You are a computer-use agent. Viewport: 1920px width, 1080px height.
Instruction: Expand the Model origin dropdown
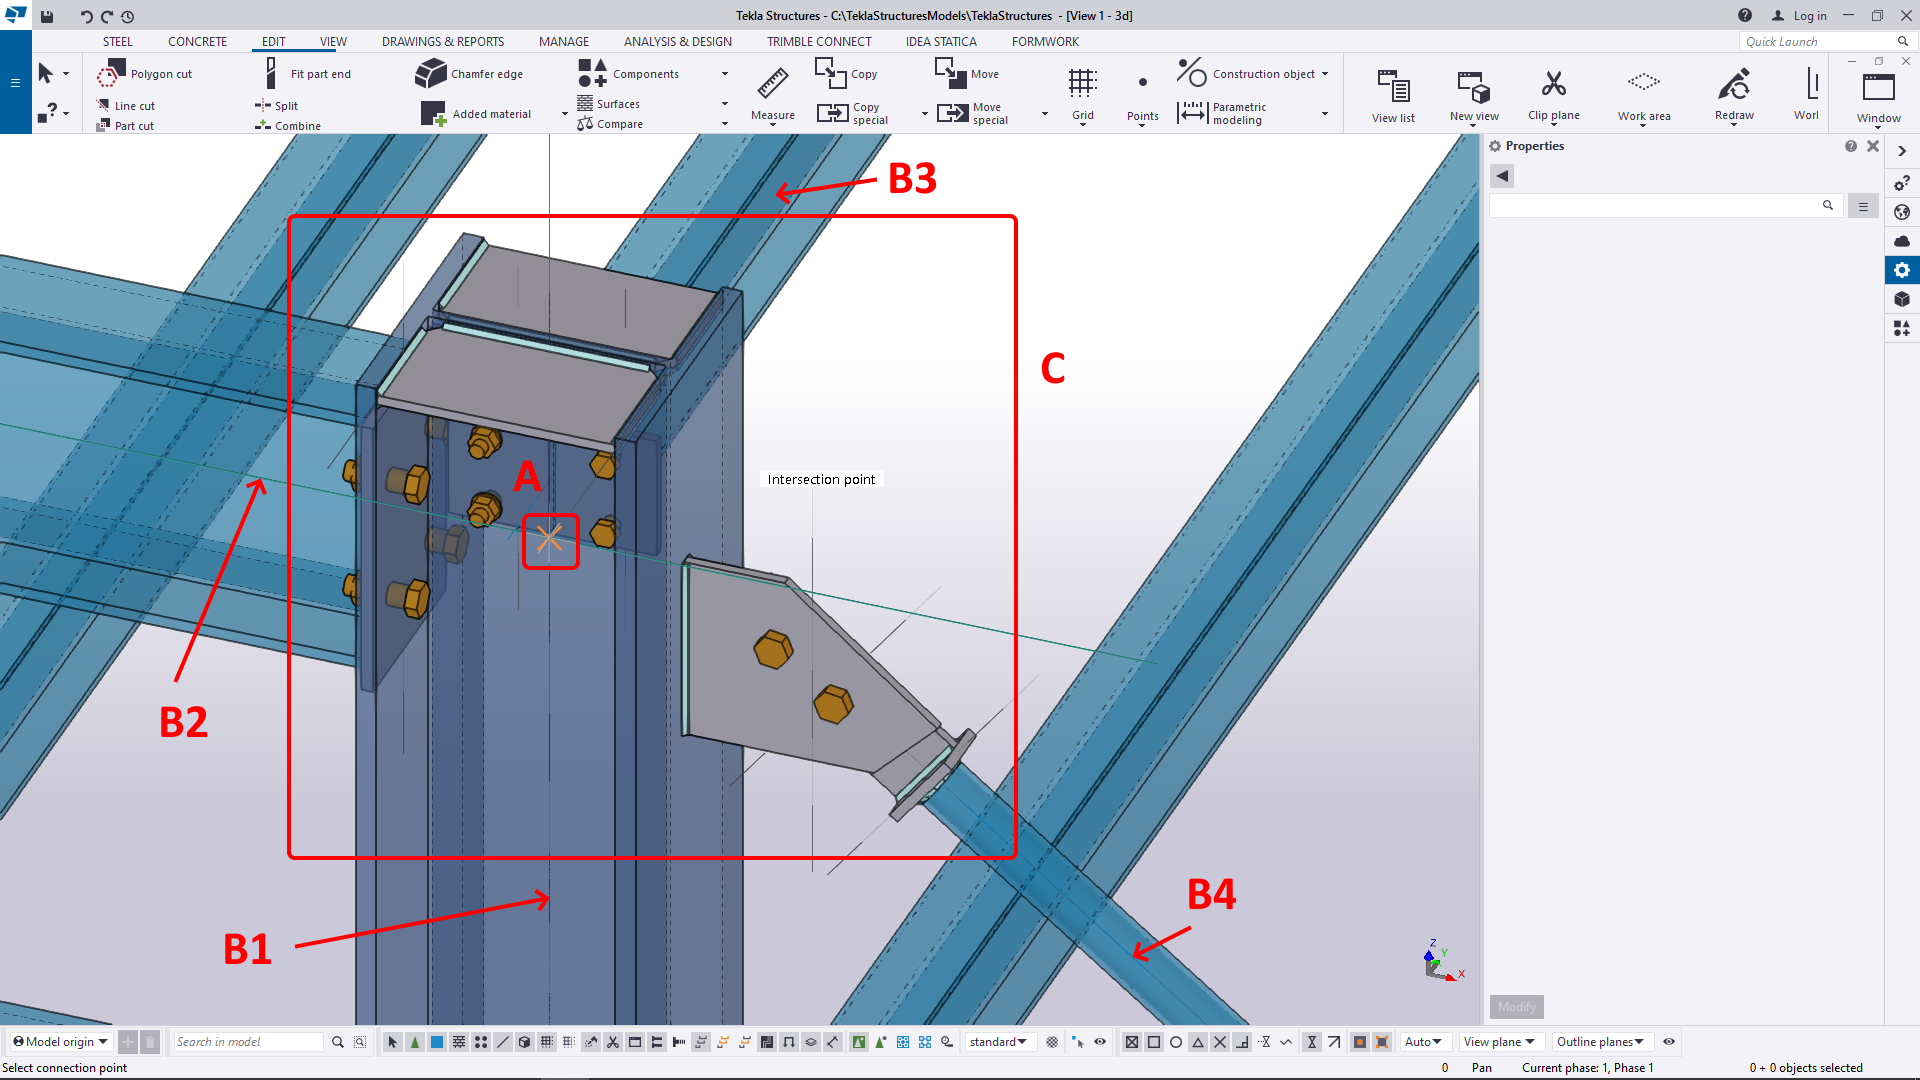click(x=60, y=1042)
